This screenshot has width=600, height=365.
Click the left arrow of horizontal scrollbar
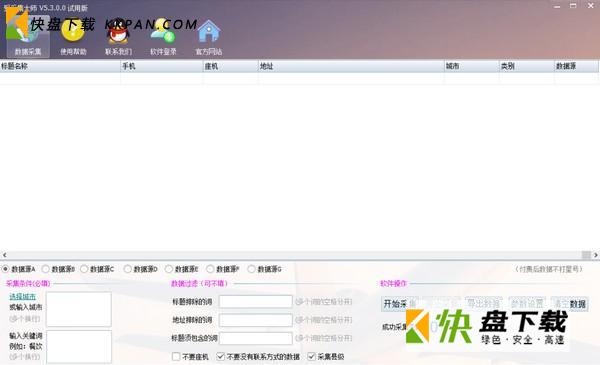coord(4,255)
